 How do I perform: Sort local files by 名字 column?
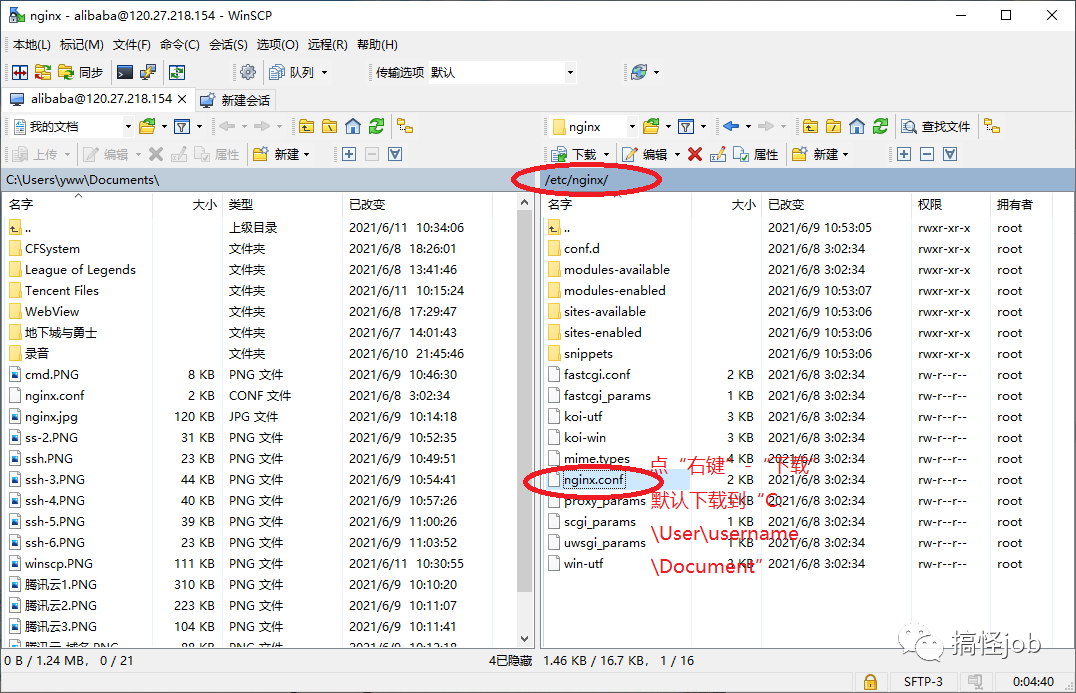[x=77, y=204]
